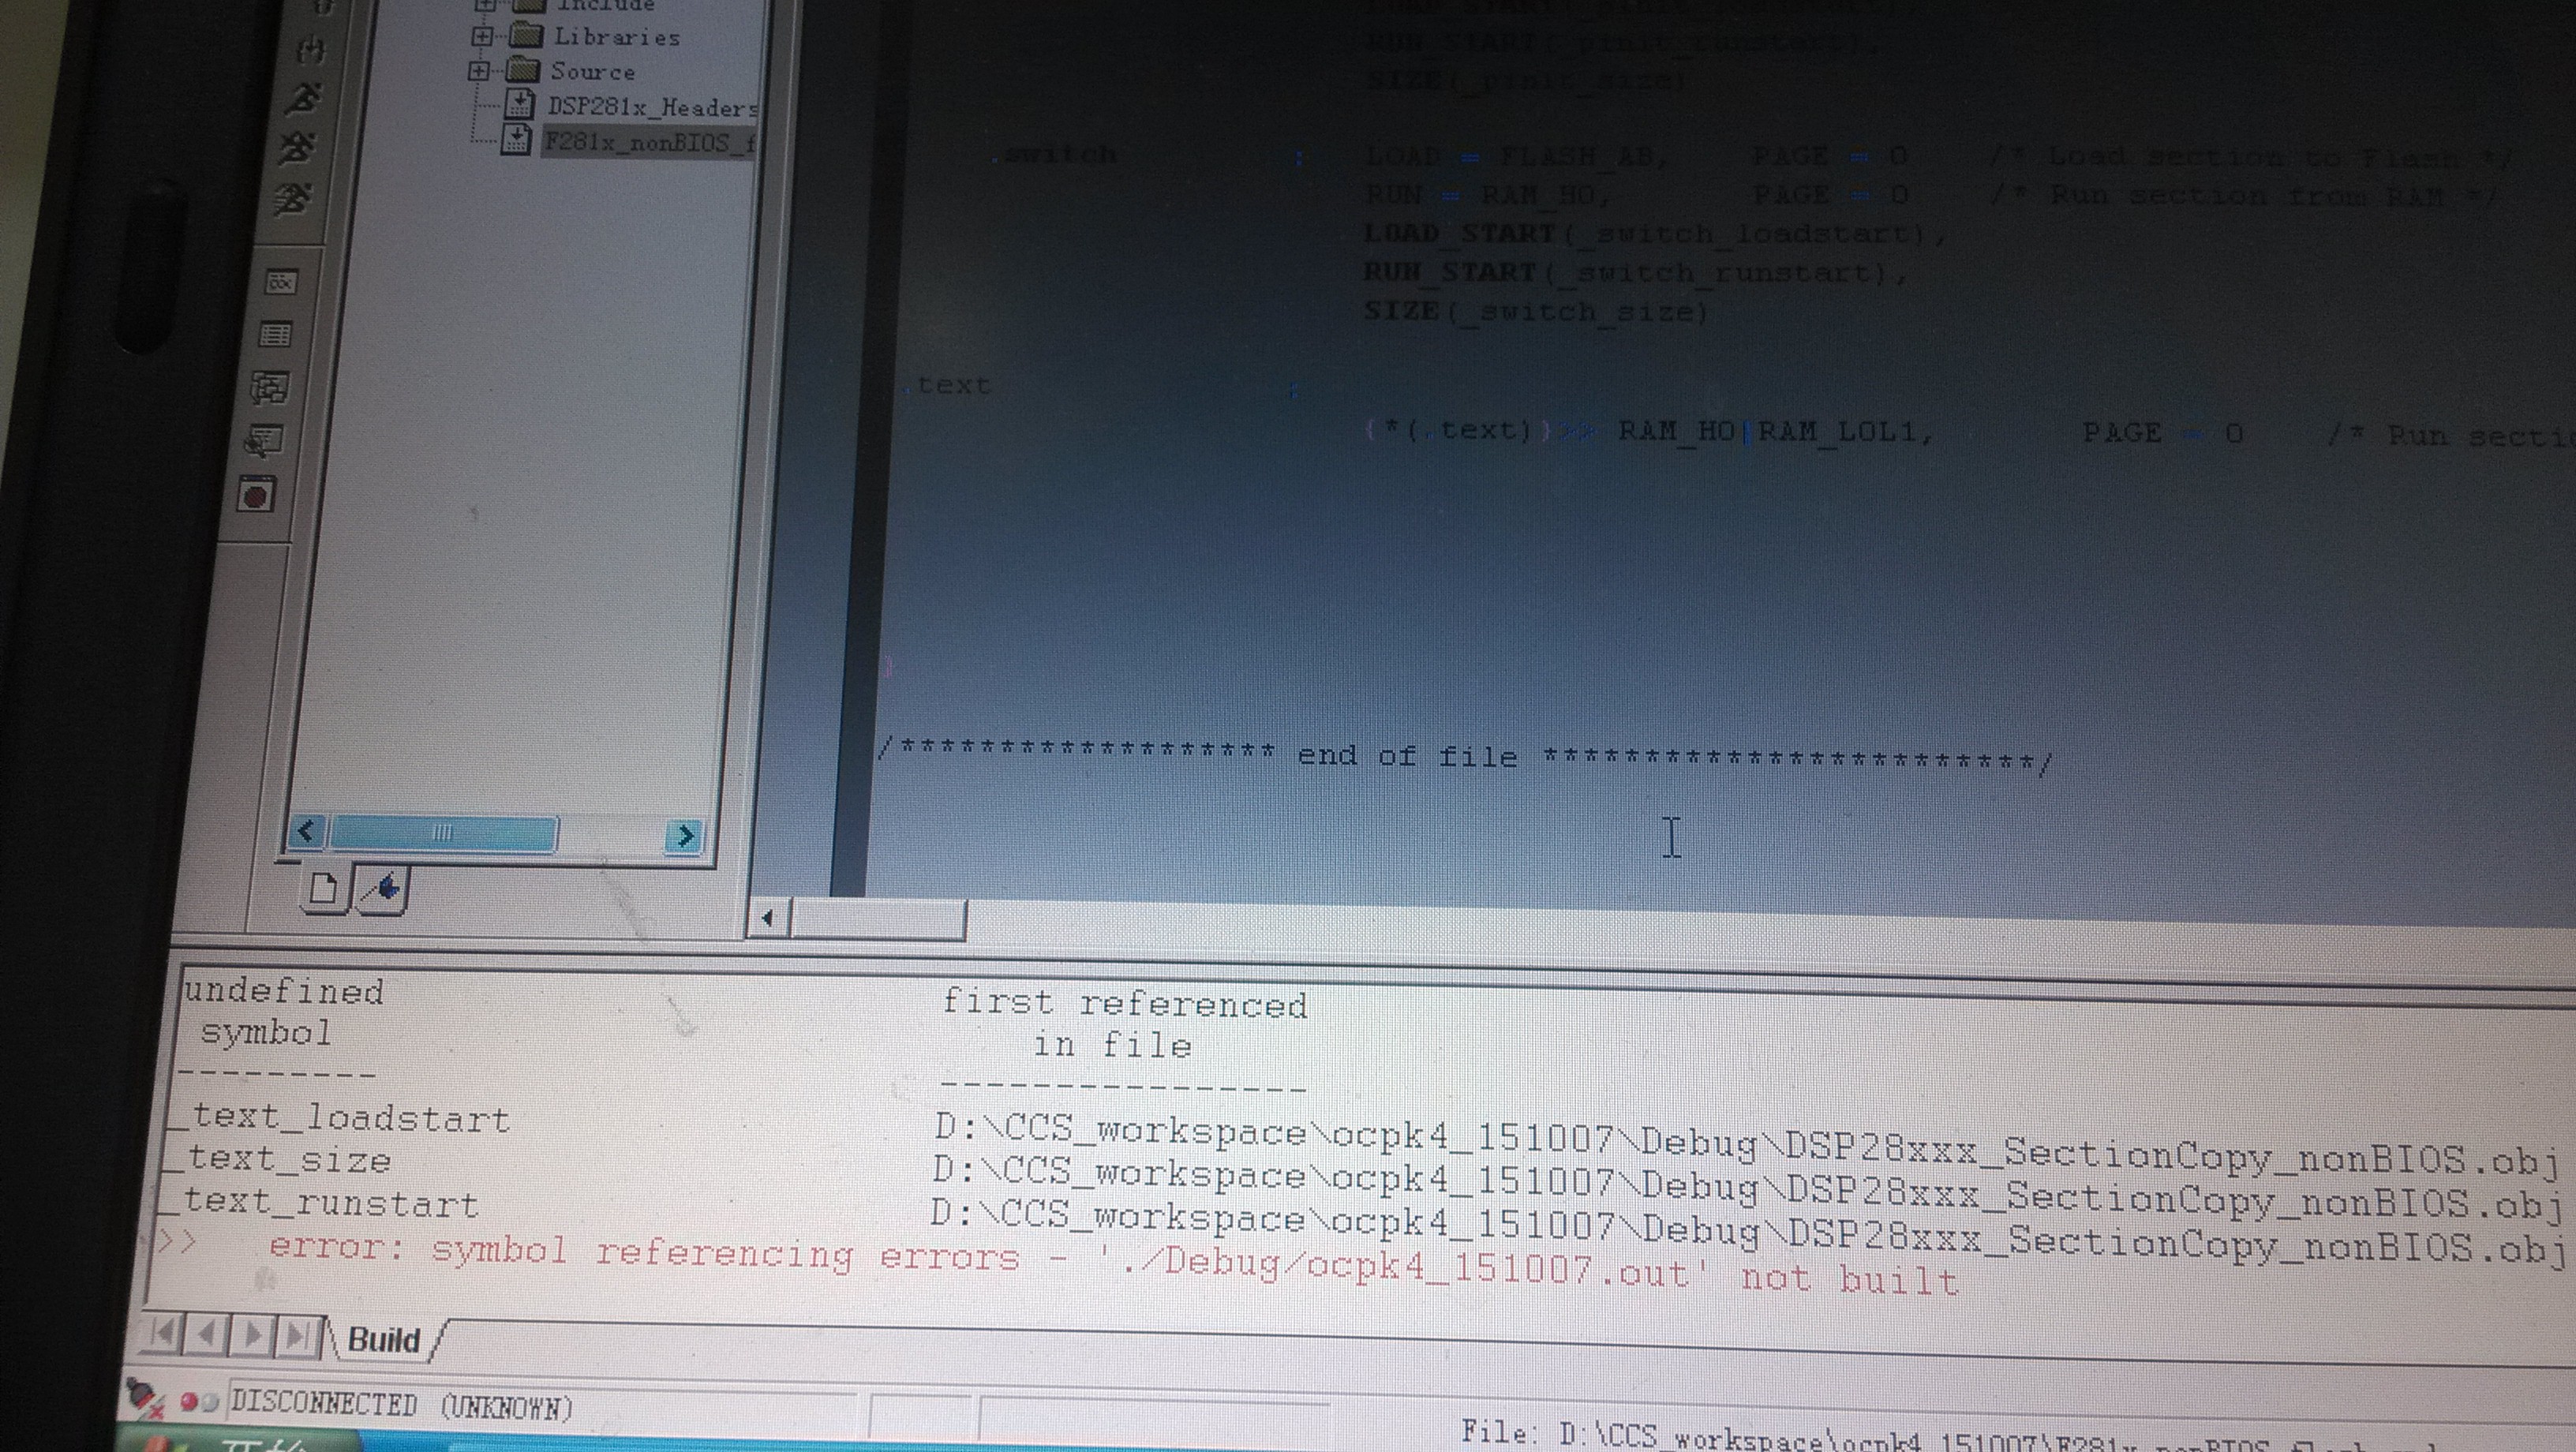The width and height of the screenshot is (2576, 1452).
Task: Select the Build output tab
Action: click(x=384, y=1340)
